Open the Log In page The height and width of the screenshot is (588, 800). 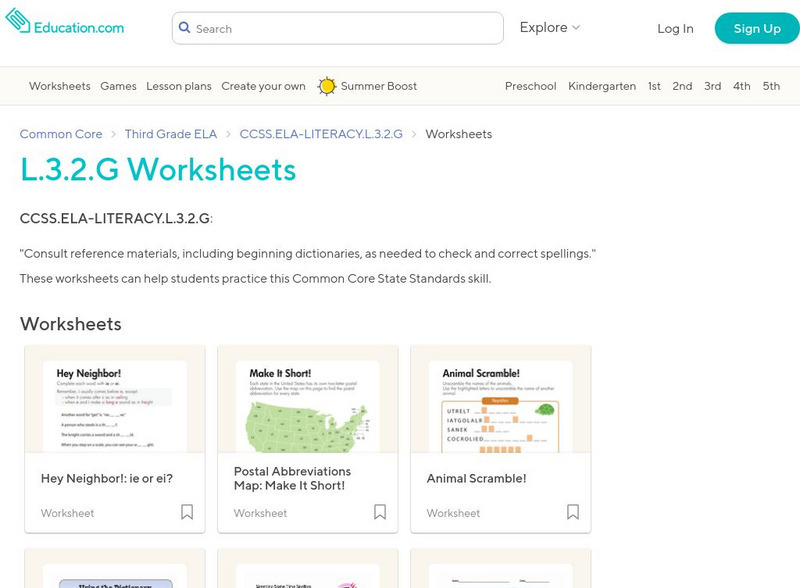pyautogui.click(x=675, y=29)
